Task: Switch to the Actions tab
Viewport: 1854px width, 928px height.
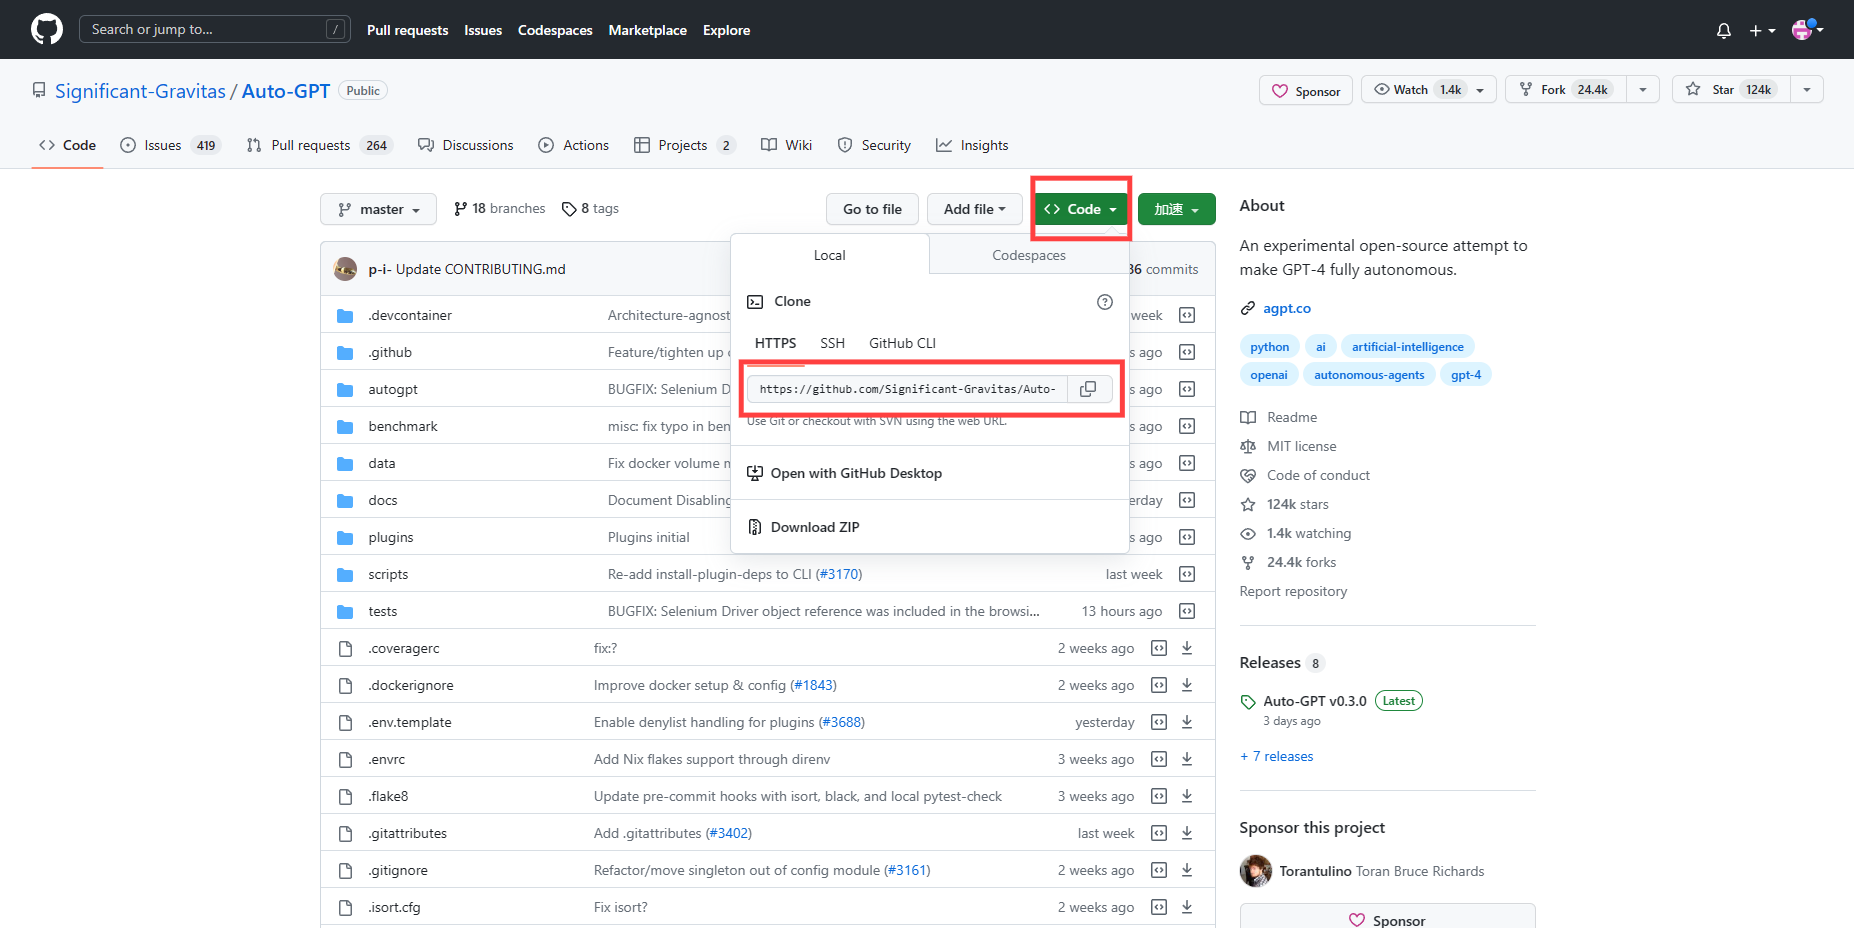Action: [574, 145]
